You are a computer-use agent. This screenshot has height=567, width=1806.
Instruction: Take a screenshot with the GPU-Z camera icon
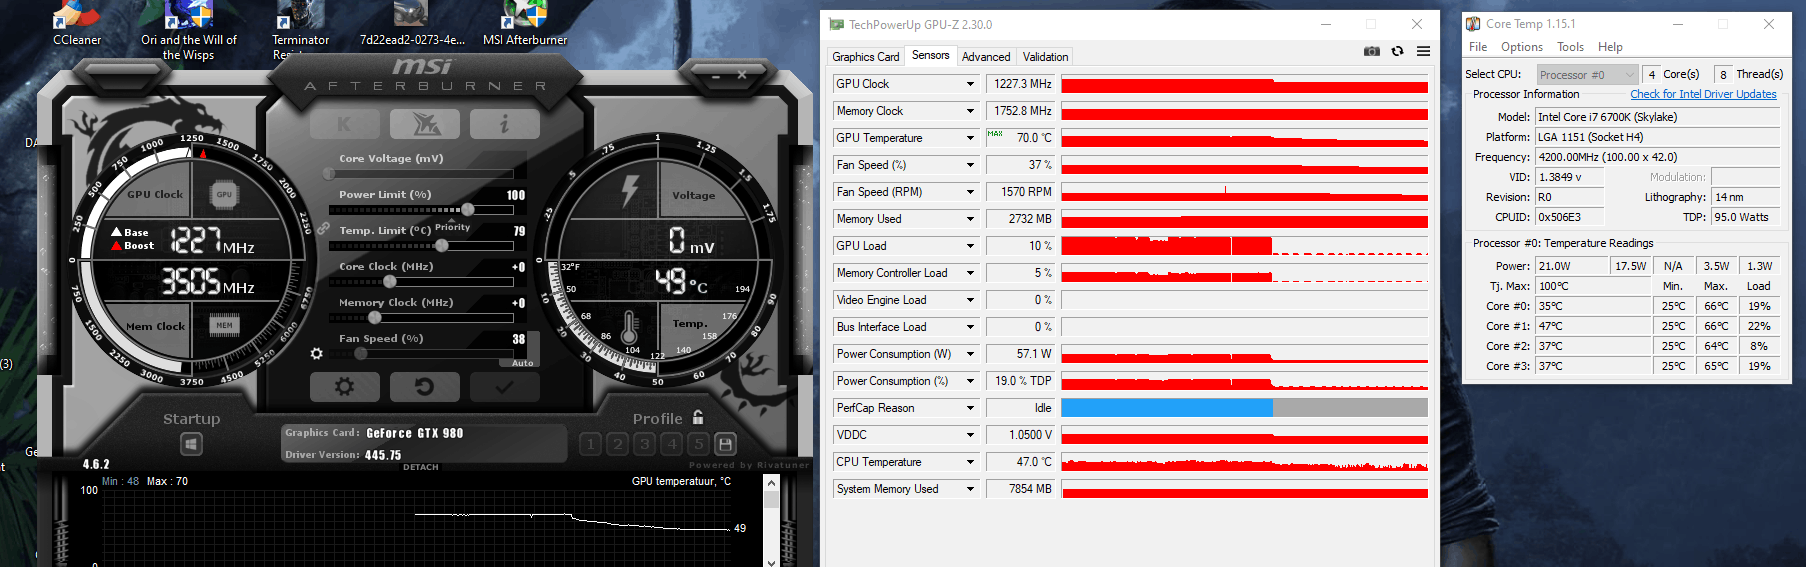coord(1372,51)
